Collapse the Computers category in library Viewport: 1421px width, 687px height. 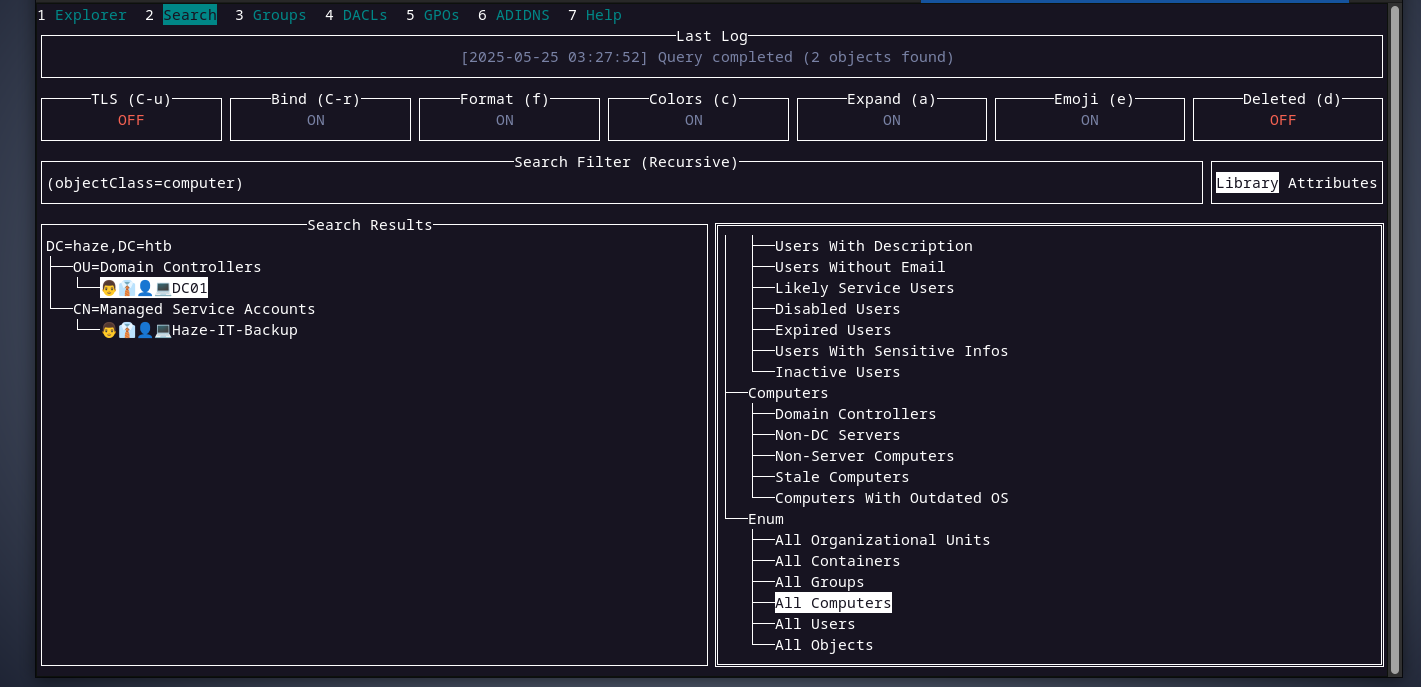coord(788,393)
